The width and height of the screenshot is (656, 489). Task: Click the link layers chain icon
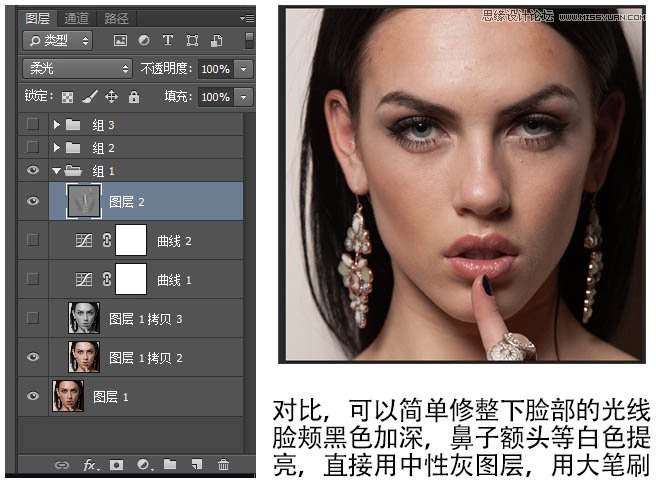click(x=62, y=465)
